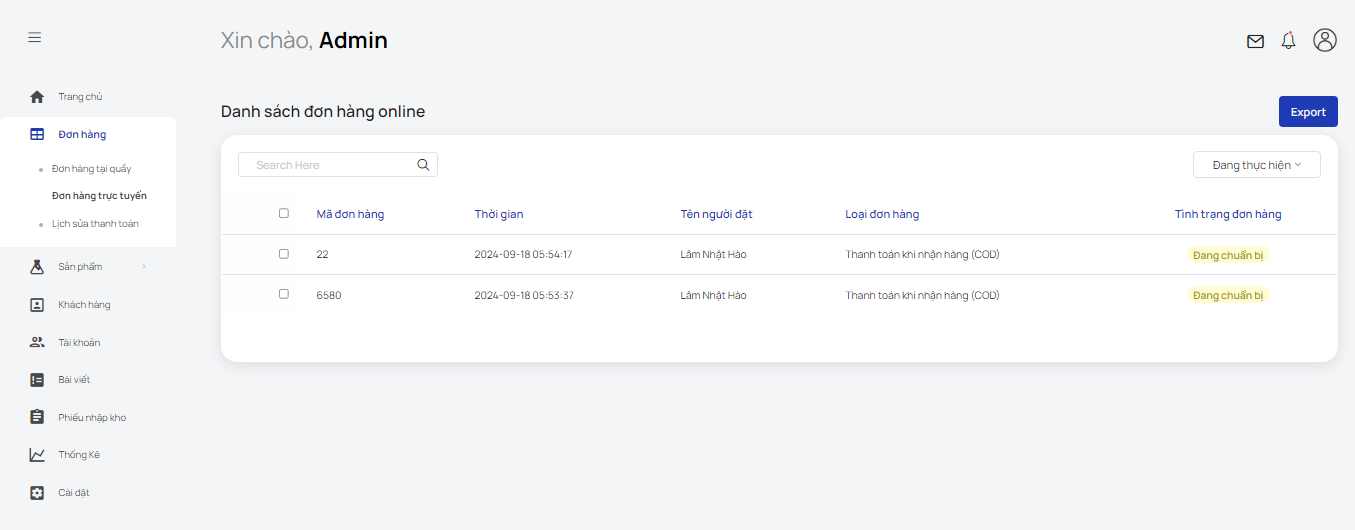1355x530 pixels.
Task: Click the Sản phẩm flask icon
Action: [x=37, y=267]
